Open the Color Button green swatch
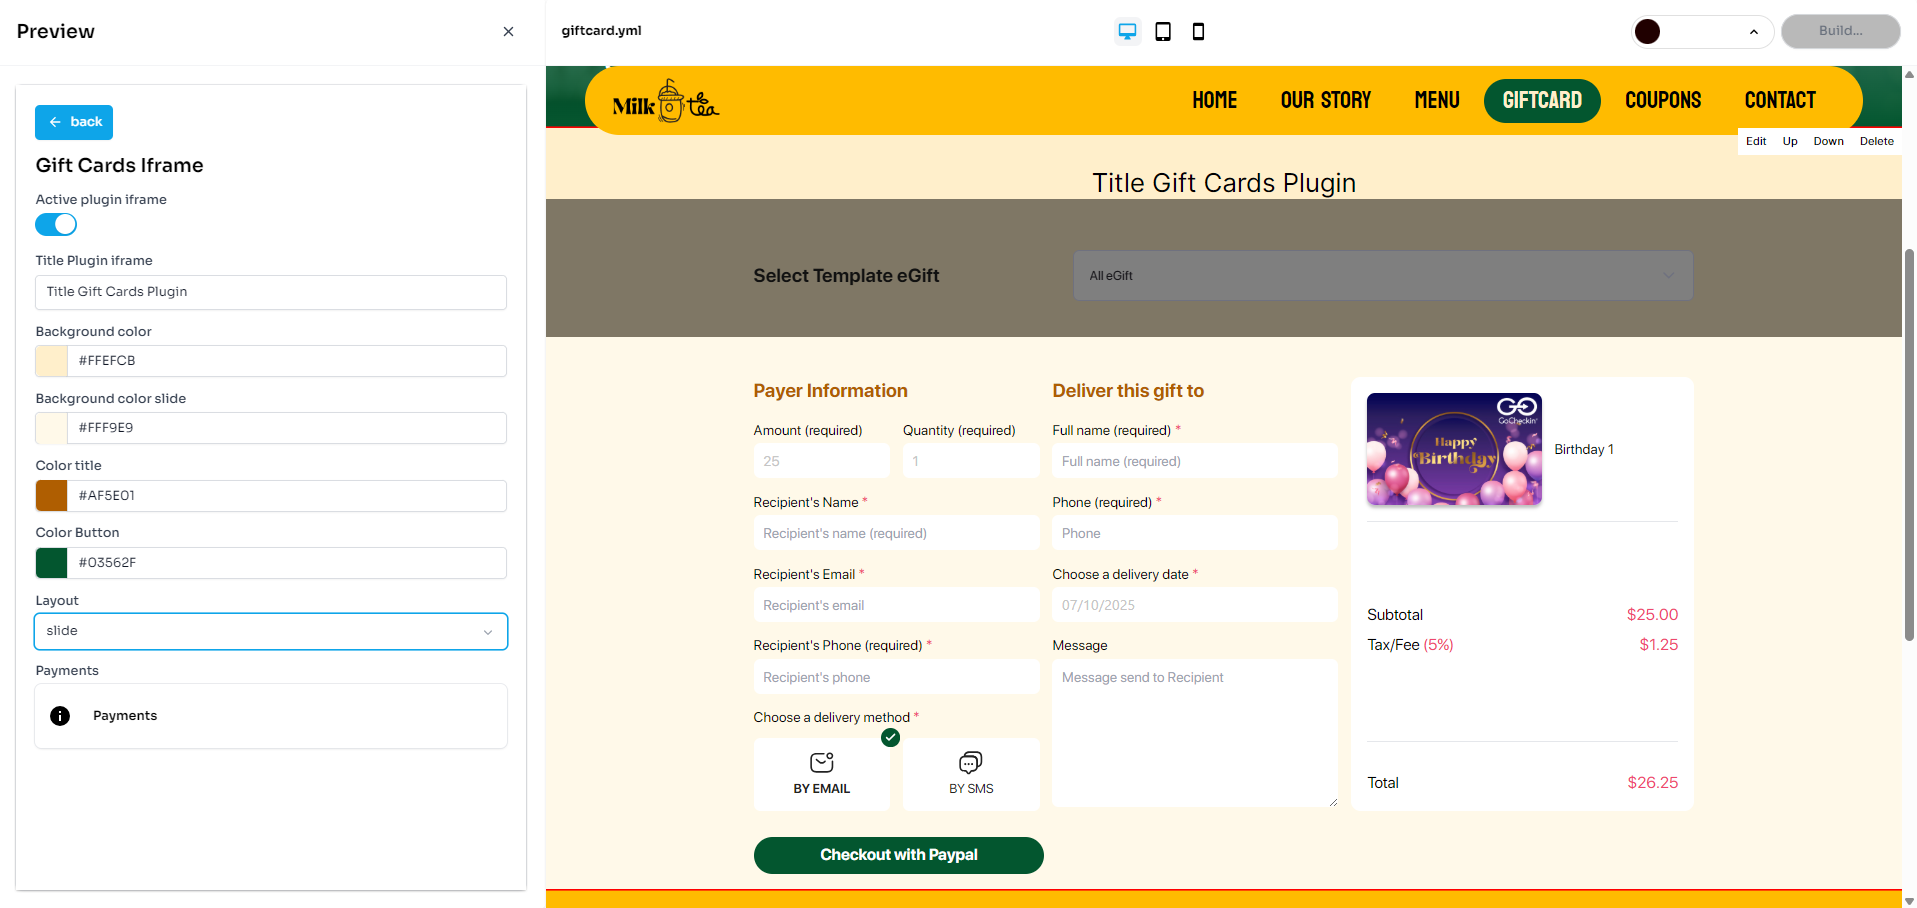 click(x=52, y=563)
